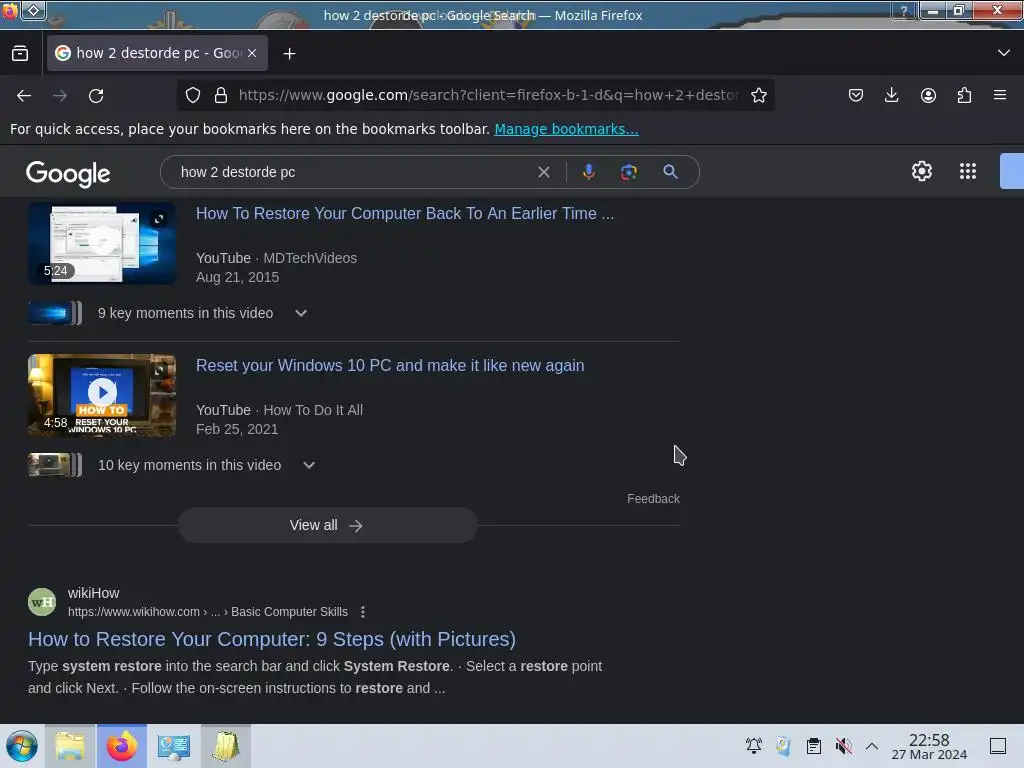Open Google Lens image search
Image resolution: width=1024 pixels, height=768 pixels.
(x=628, y=172)
